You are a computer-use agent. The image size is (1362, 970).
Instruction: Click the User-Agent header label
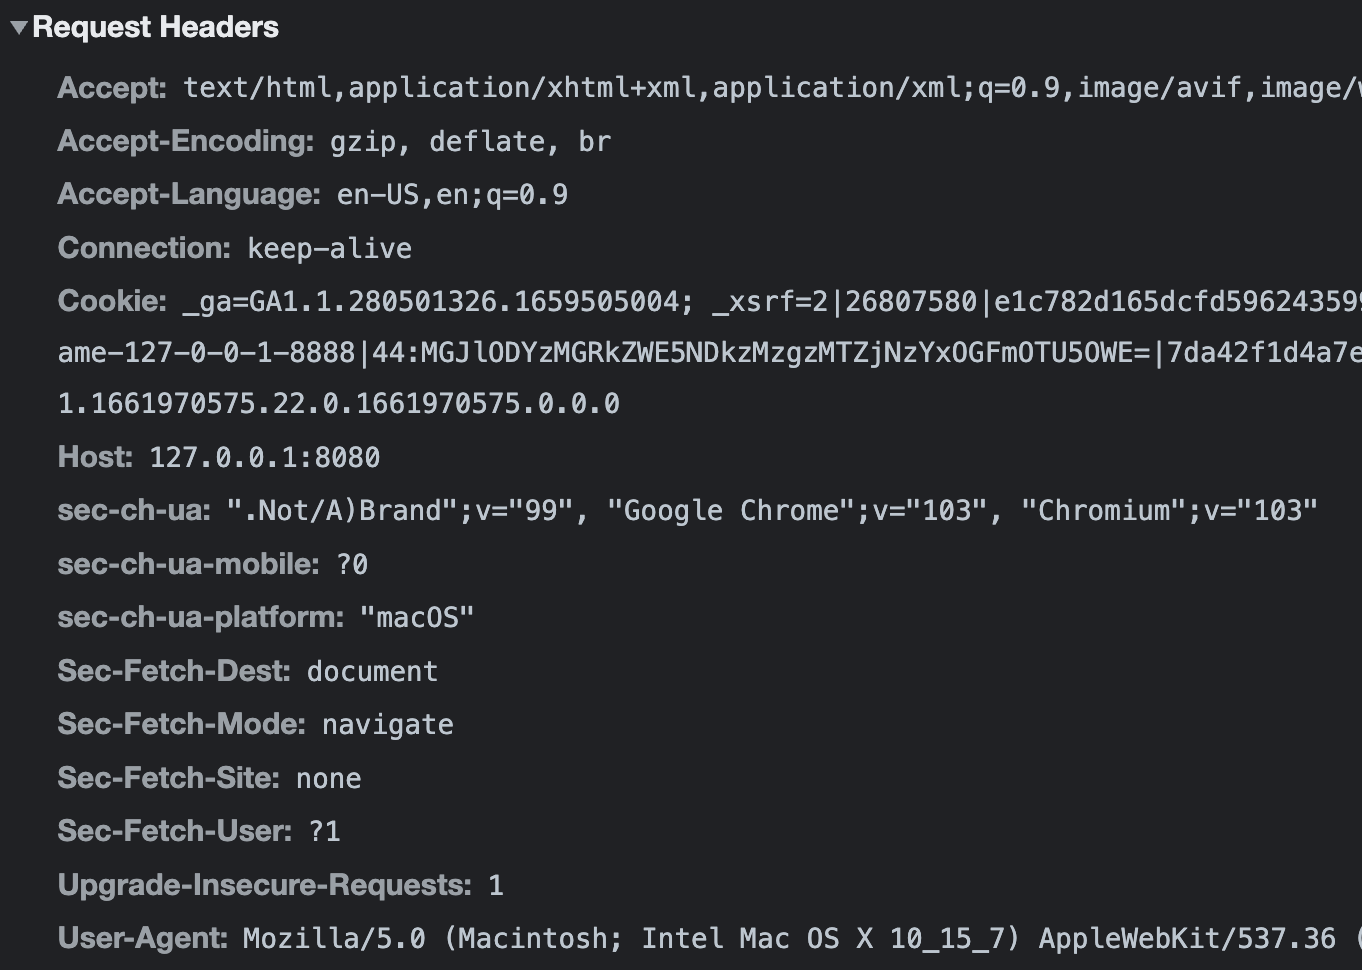143,938
